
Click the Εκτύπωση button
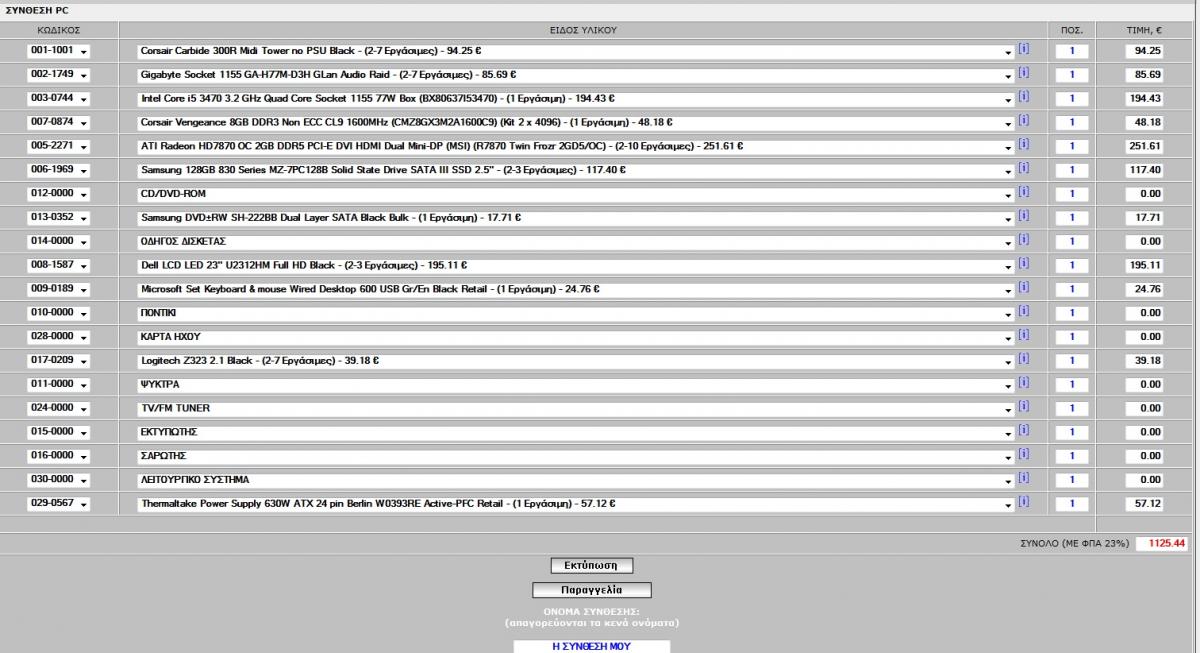pos(591,564)
